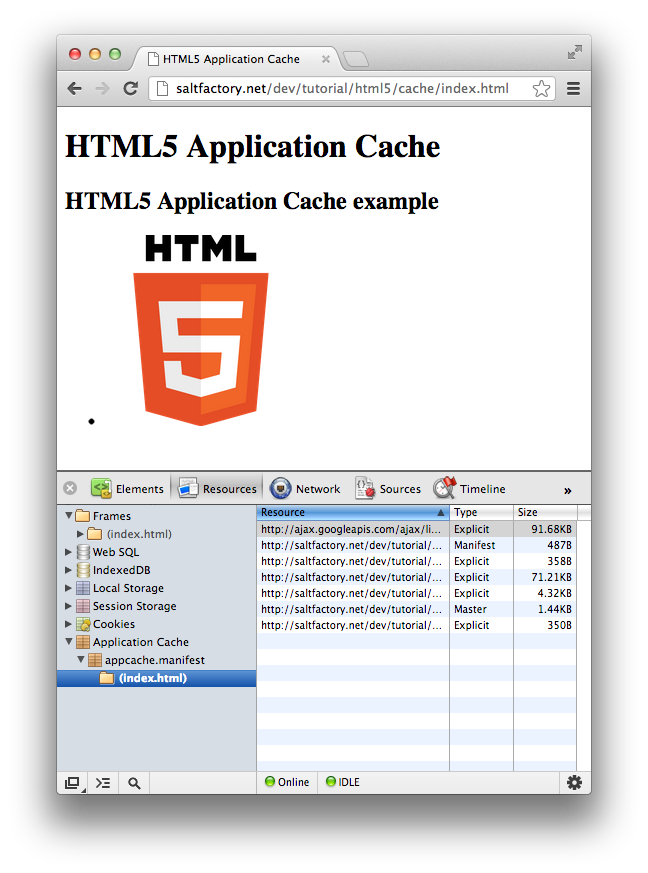Screen dimensions: 648x873
Task: Select the Application Cache icon
Action: (x=83, y=642)
